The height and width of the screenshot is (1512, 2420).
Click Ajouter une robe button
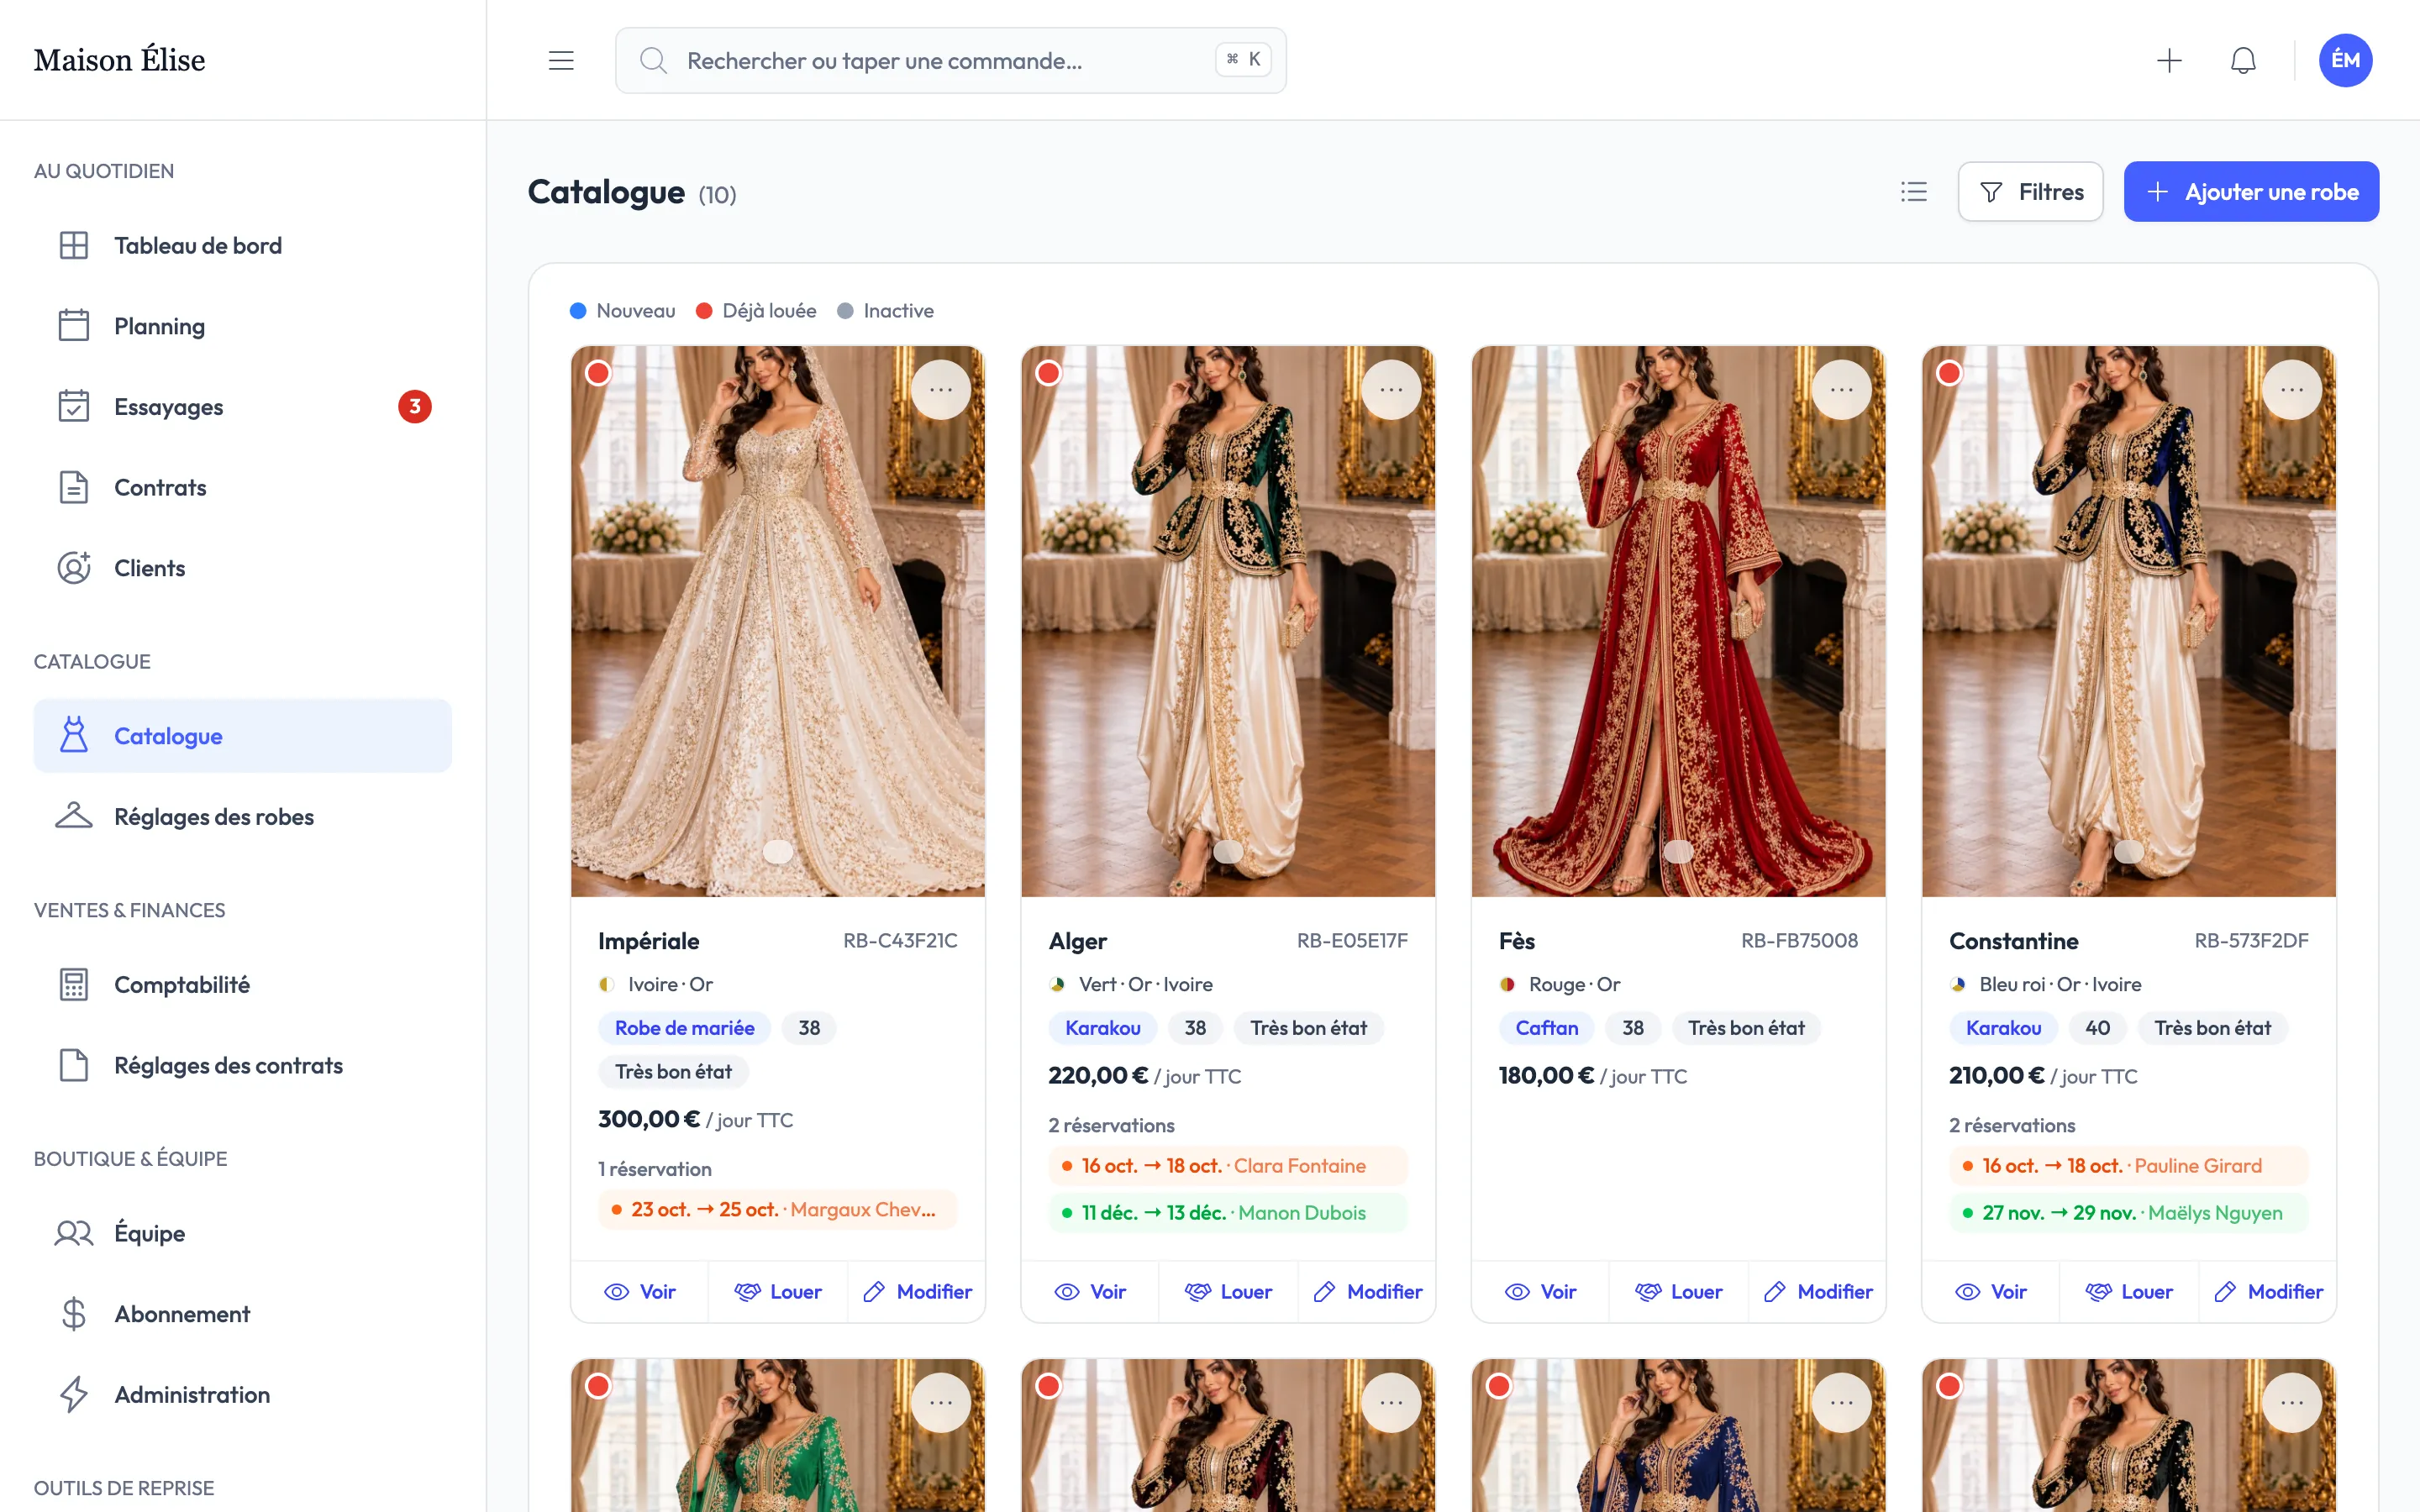[x=2251, y=191]
